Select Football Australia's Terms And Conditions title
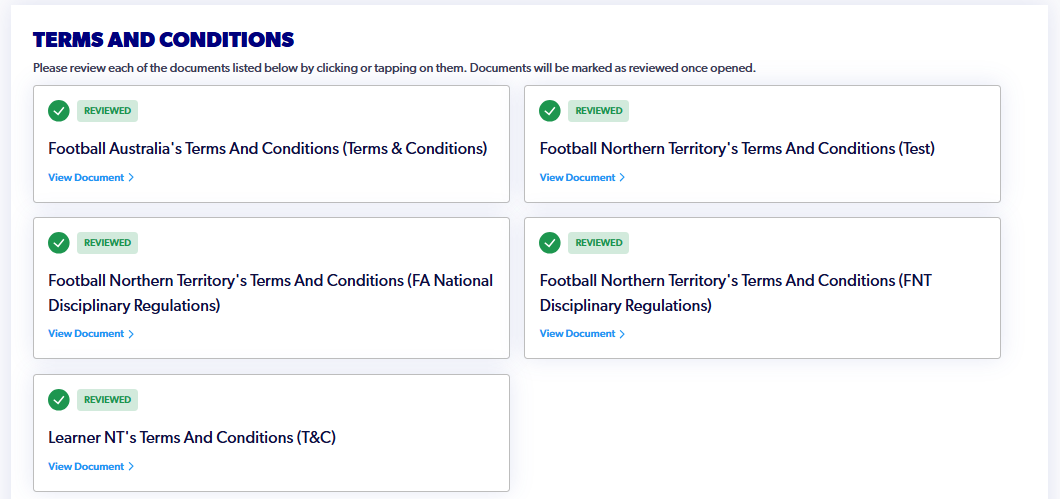Viewport: 1060px width, 499px height. [x=268, y=149]
